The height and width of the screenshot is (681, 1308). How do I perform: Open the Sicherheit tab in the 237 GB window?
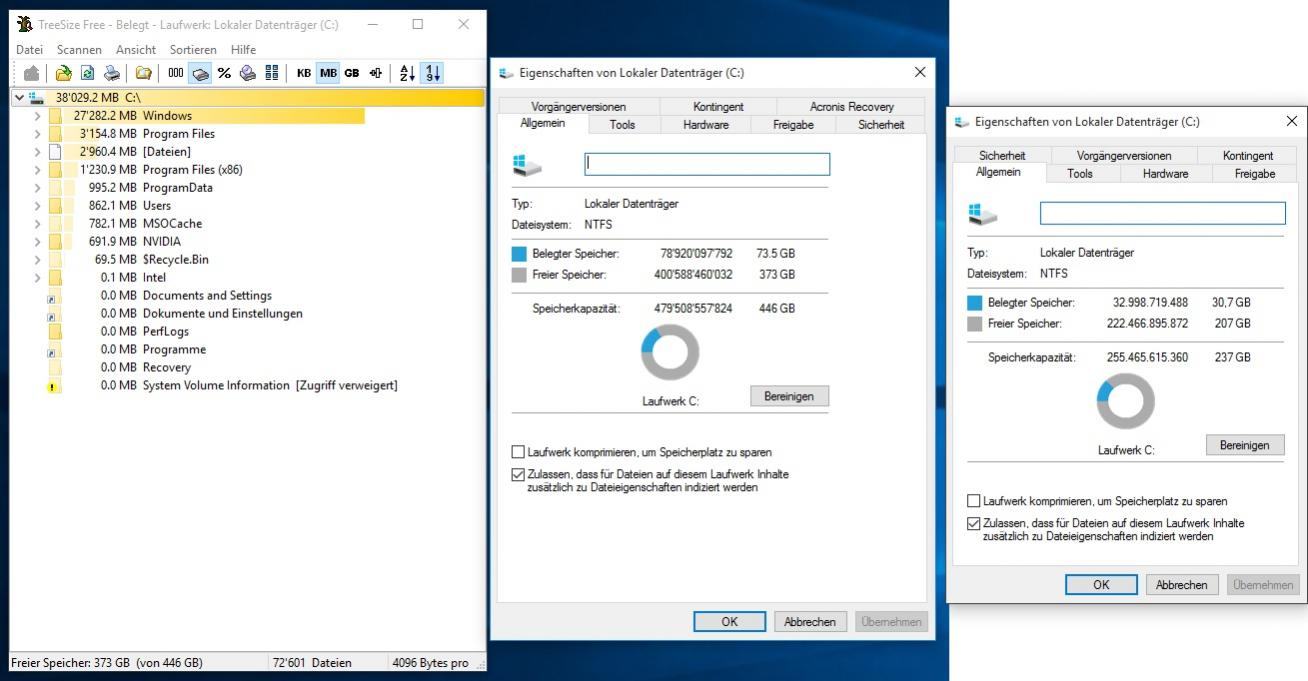pyautogui.click(x=1002, y=156)
